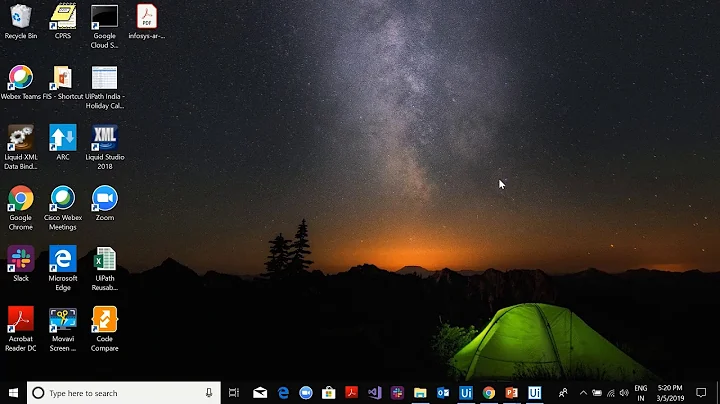Select the Liquid XML Data Binder icon

pos(21,147)
